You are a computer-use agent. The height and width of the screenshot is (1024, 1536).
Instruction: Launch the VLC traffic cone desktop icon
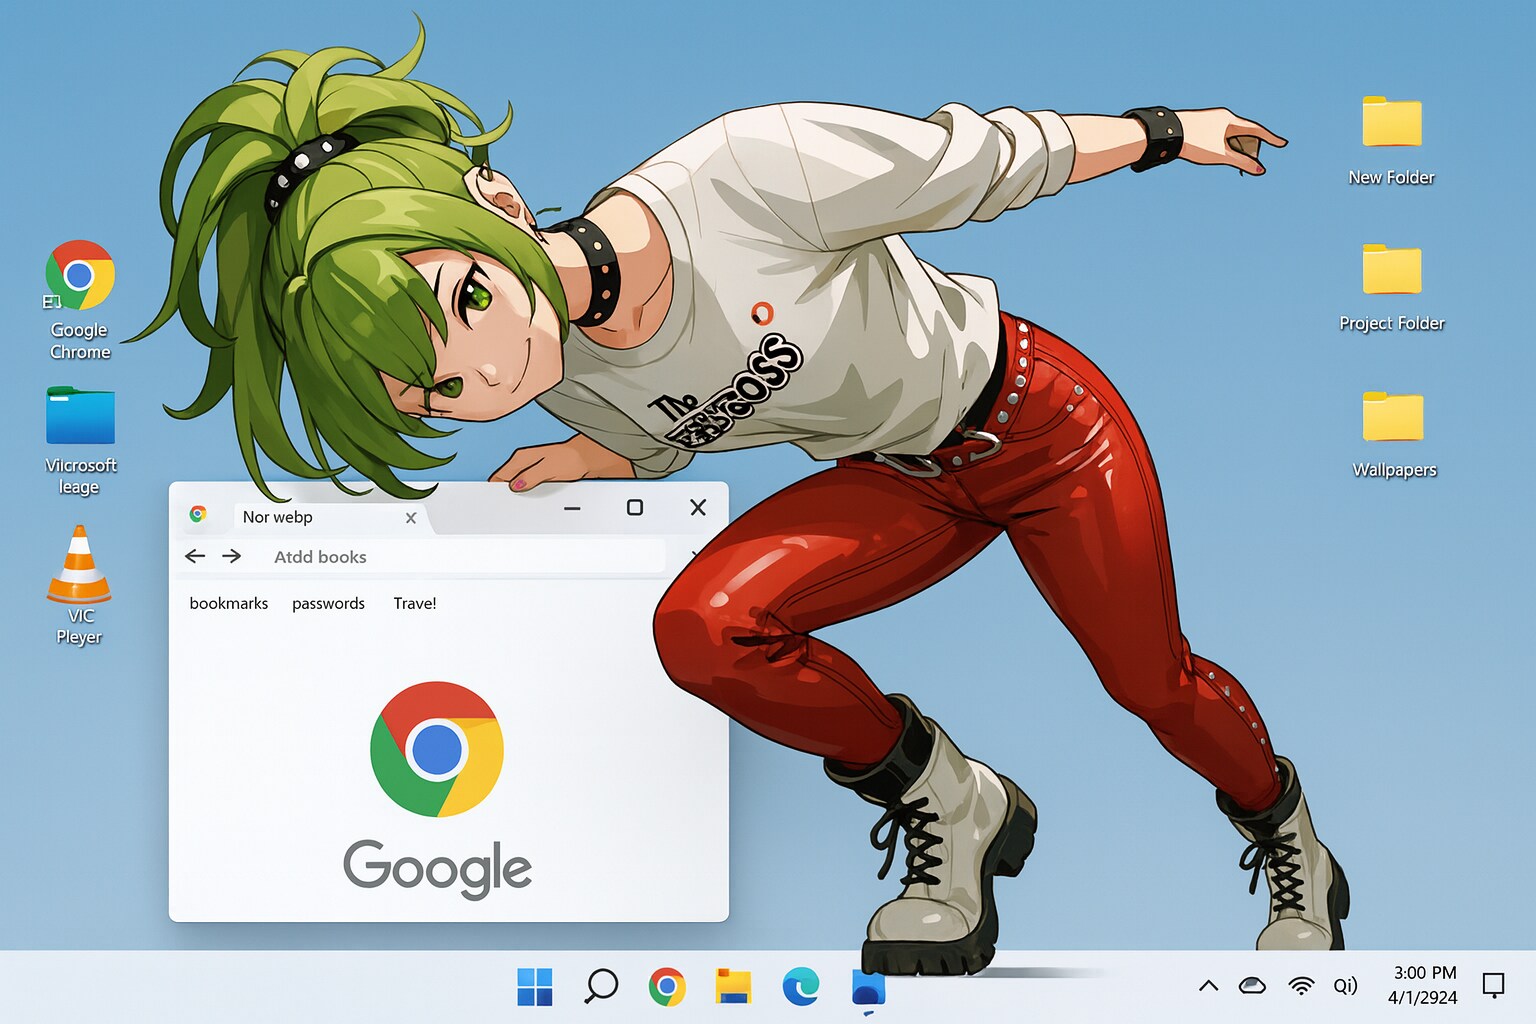(79, 565)
